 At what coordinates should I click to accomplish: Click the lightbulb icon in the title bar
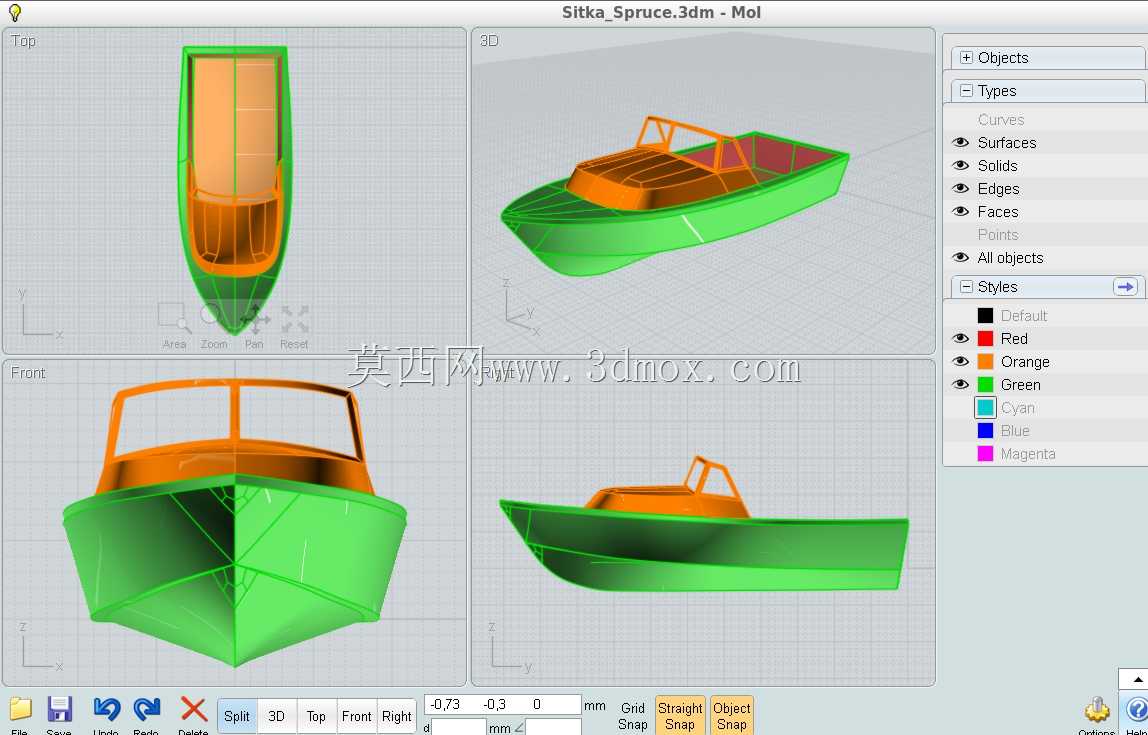click(x=14, y=12)
